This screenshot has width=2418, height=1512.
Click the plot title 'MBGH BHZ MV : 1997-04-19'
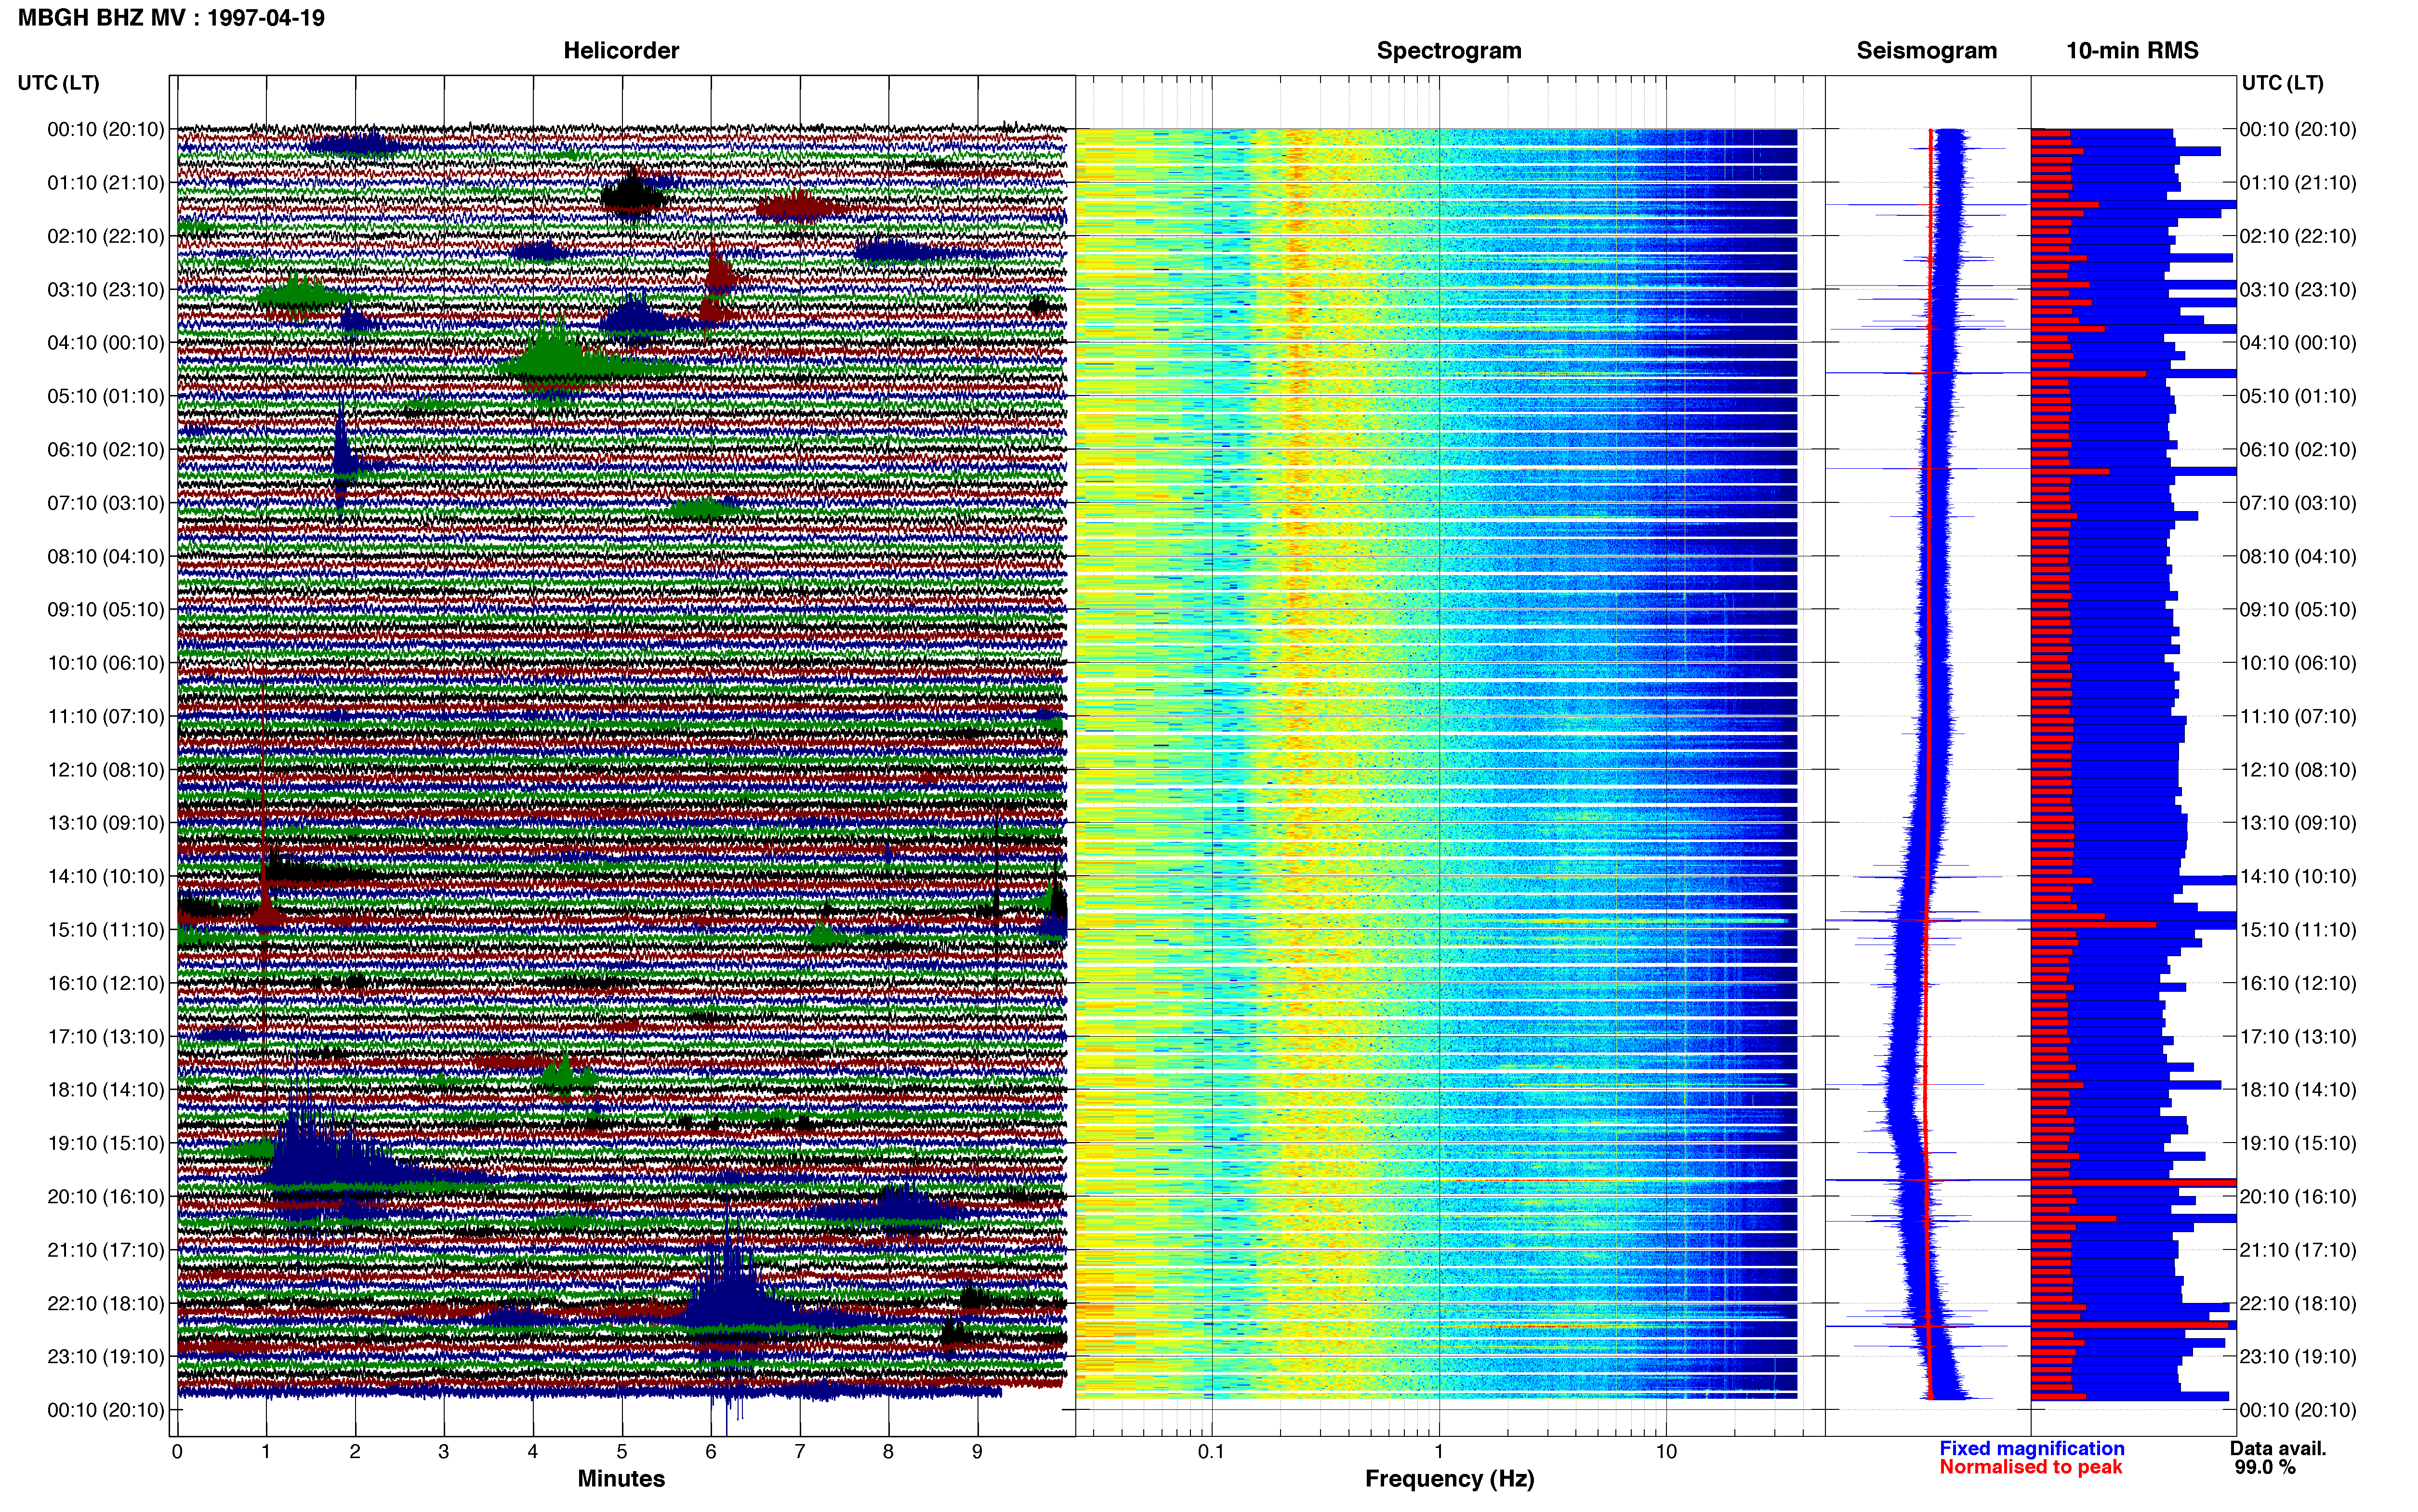(171, 18)
